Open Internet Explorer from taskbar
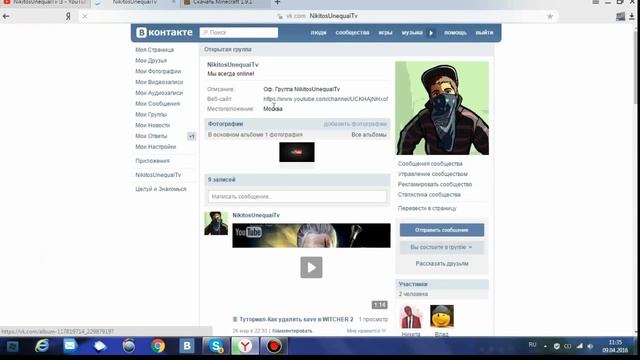Viewport: 640px width, 360px height. pyautogui.click(x=42, y=346)
